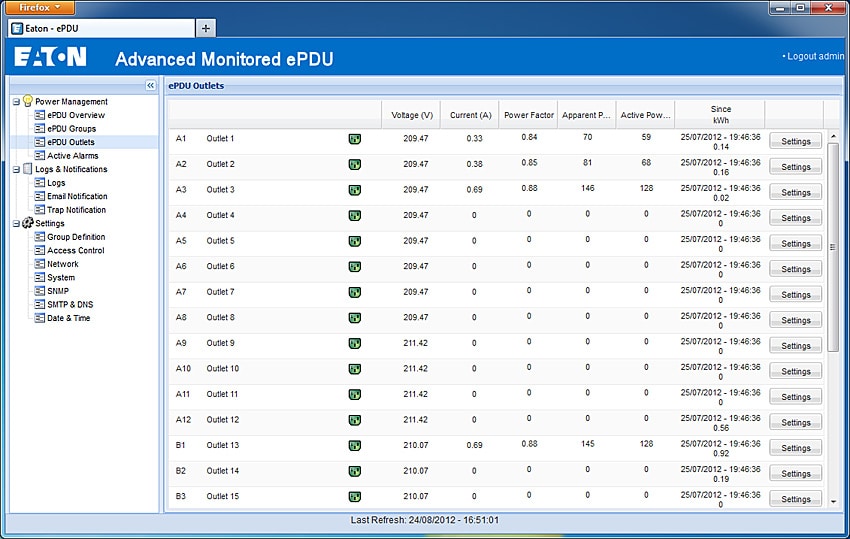Open SMTP & DNS settings
The width and height of the screenshot is (850, 539).
[70, 305]
